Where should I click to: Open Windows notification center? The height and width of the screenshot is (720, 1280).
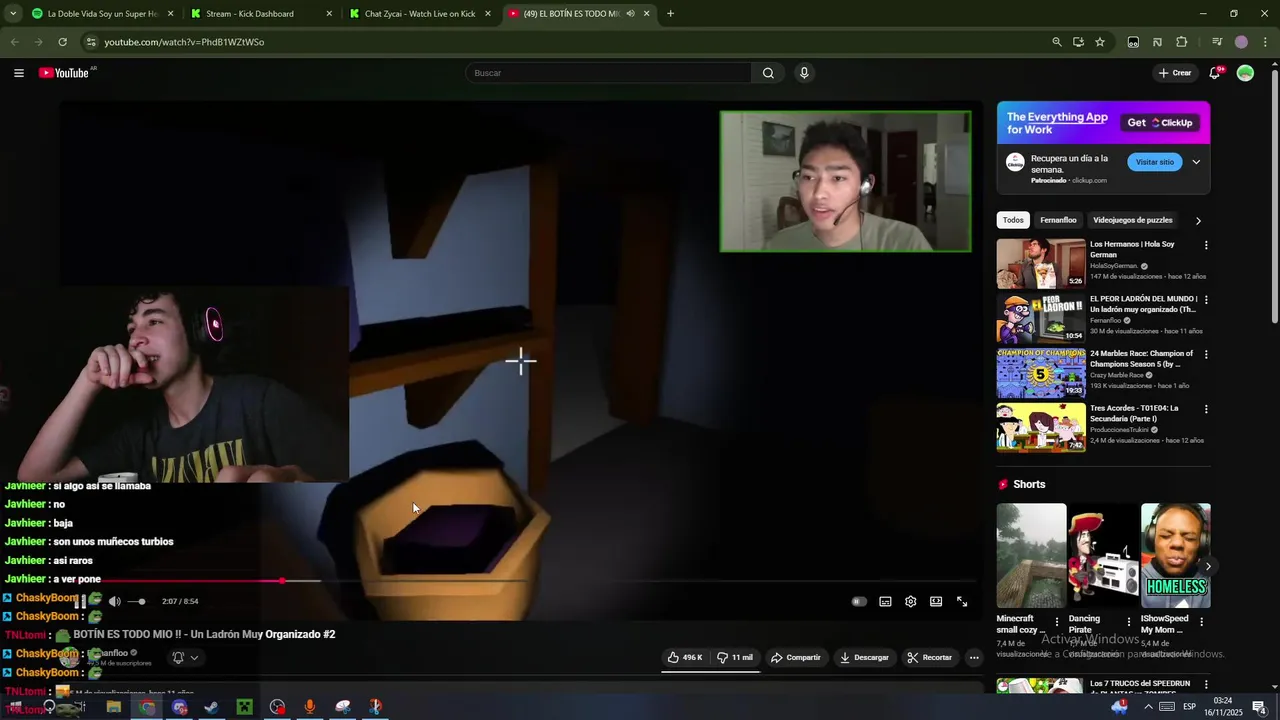[1259, 707]
